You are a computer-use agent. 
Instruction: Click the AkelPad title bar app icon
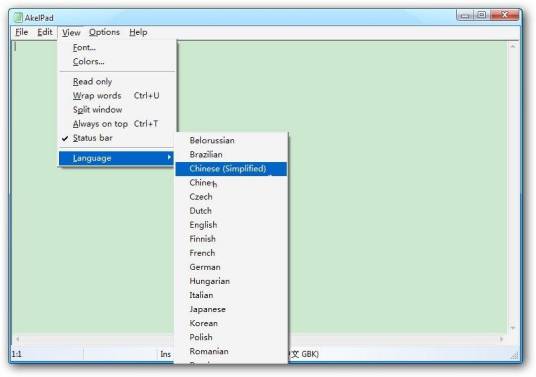tap(18, 17)
